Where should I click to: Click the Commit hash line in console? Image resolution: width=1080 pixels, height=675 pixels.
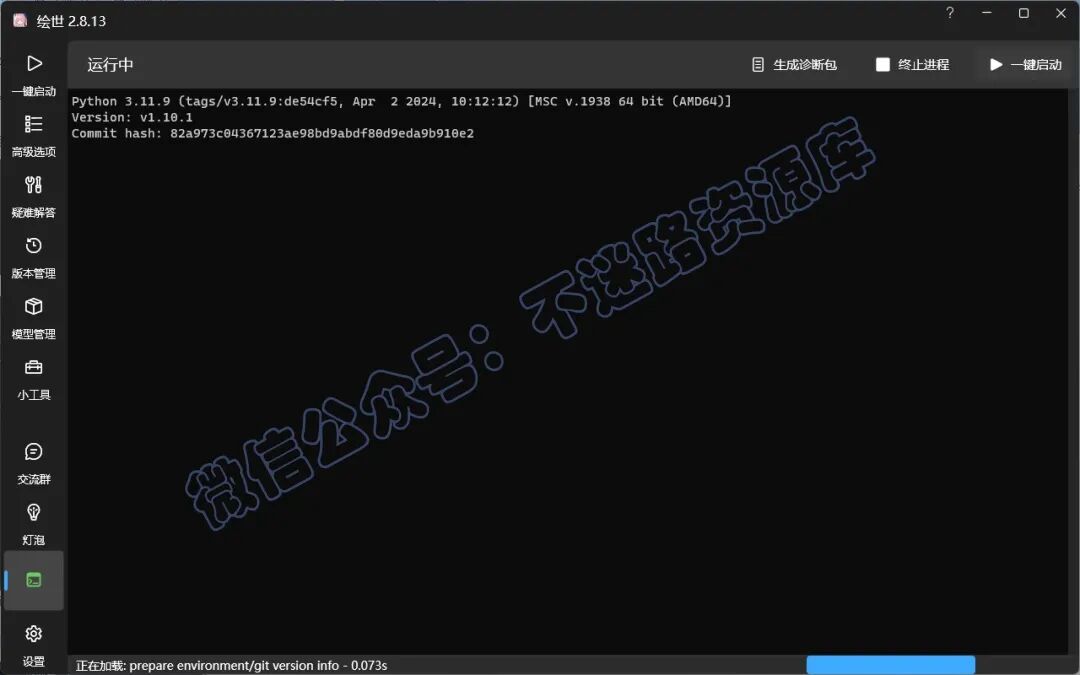(x=273, y=134)
